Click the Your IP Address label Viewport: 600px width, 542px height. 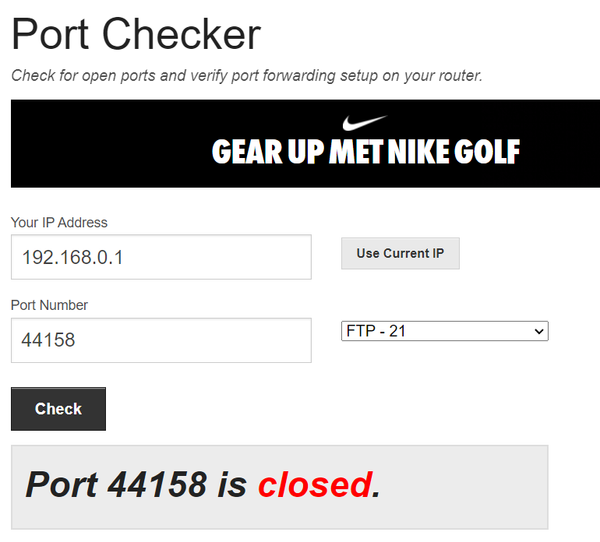point(59,222)
